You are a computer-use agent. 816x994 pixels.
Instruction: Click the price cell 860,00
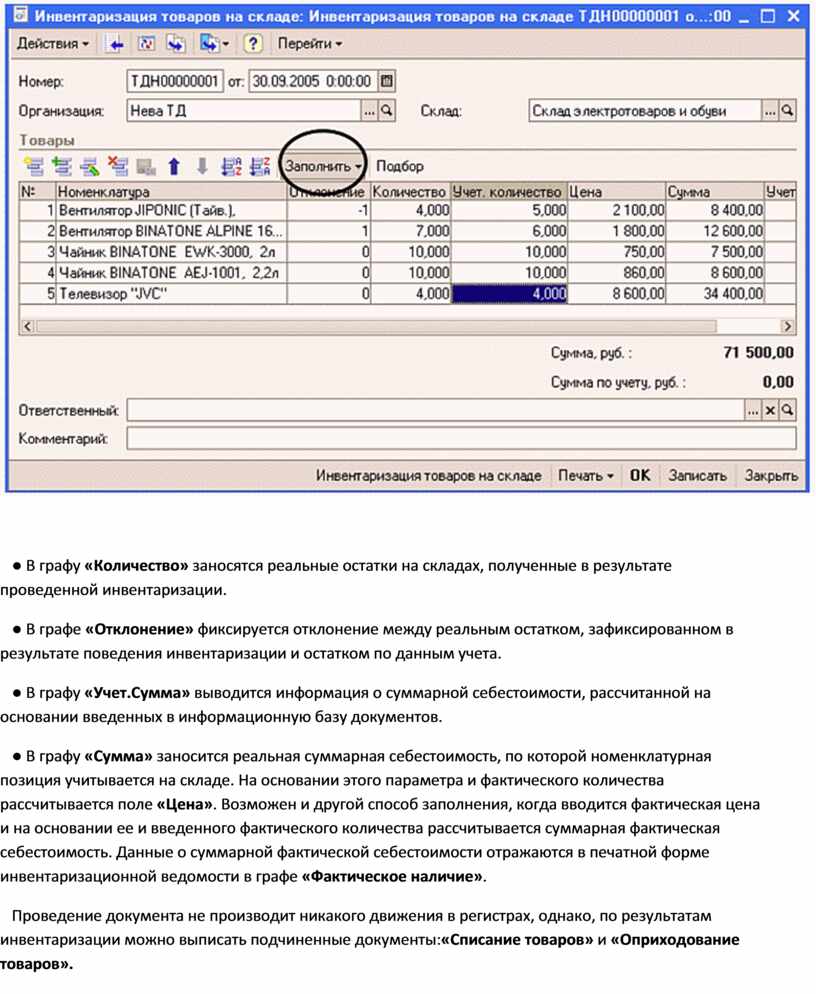[x=616, y=273]
